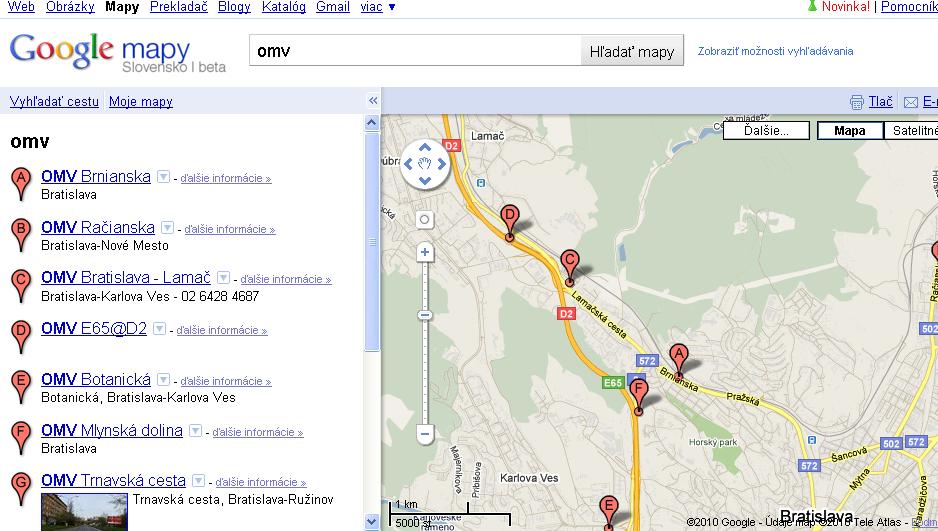
Task: Pan the map right with arrow
Action: [441, 164]
